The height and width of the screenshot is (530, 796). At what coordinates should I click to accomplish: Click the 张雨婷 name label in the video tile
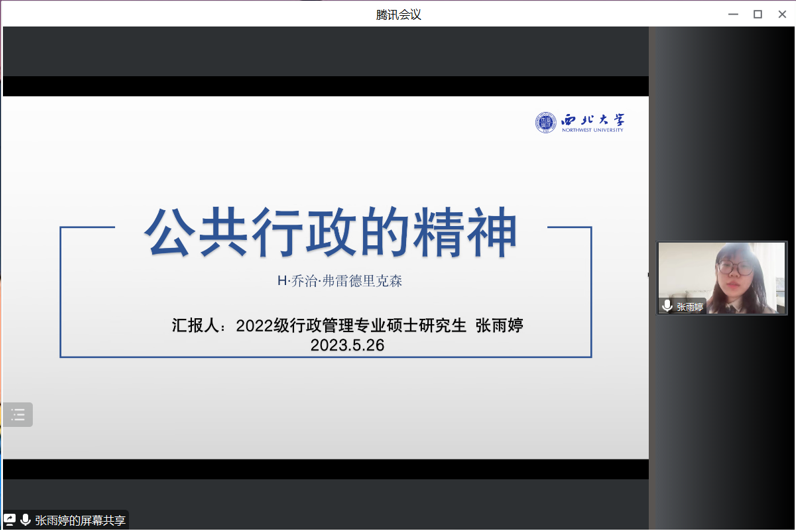[690, 307]
